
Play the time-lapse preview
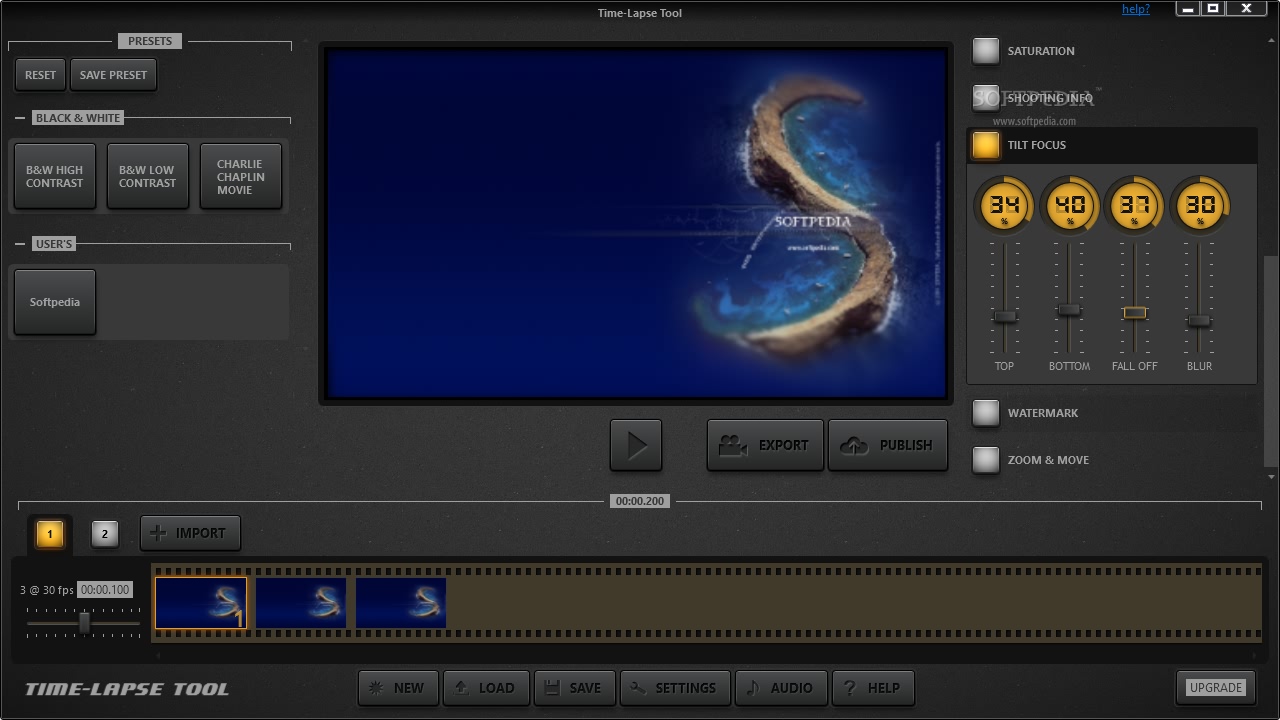click(x=636, y=445)
